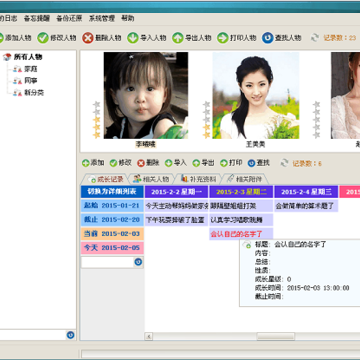Click the search icon in the people tree search box
The image size is (360, 360).
pyautogui.click(x=70, y=335)
